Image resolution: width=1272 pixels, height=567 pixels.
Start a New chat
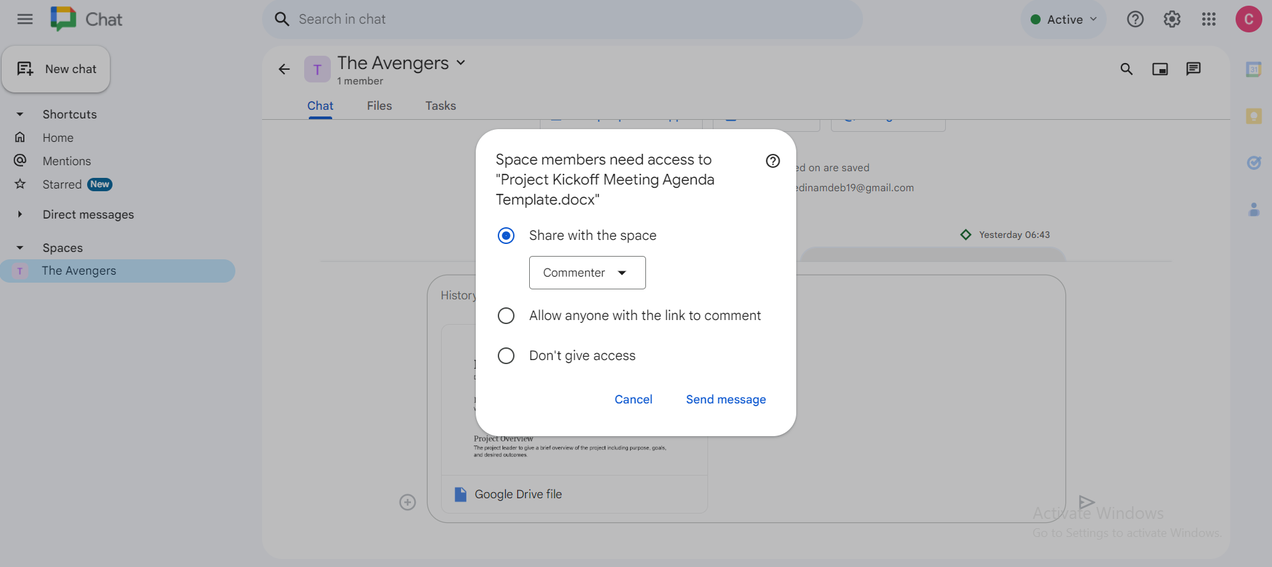click(x=57, y=69)
